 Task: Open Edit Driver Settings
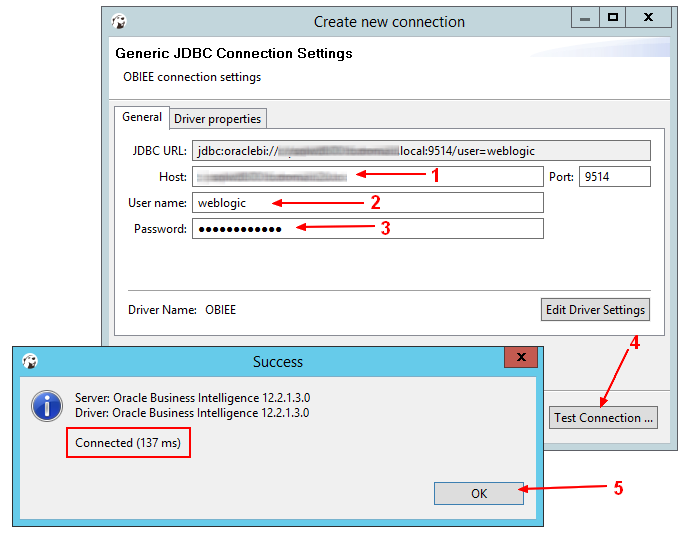[595, 309]
